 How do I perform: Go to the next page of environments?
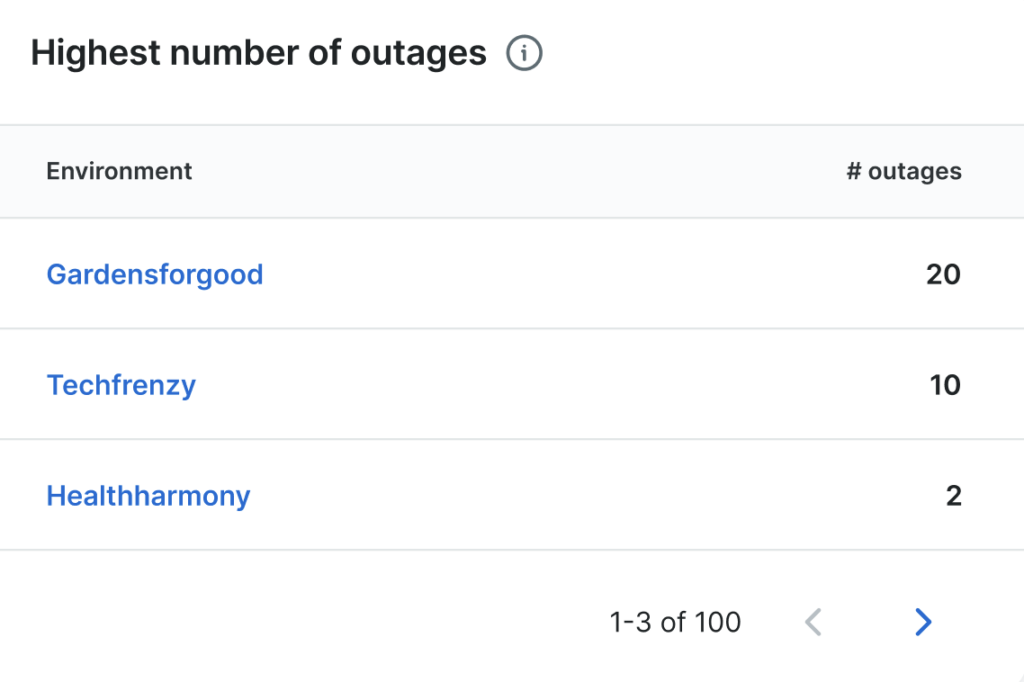pyautogui.click(x=923, y=622)
